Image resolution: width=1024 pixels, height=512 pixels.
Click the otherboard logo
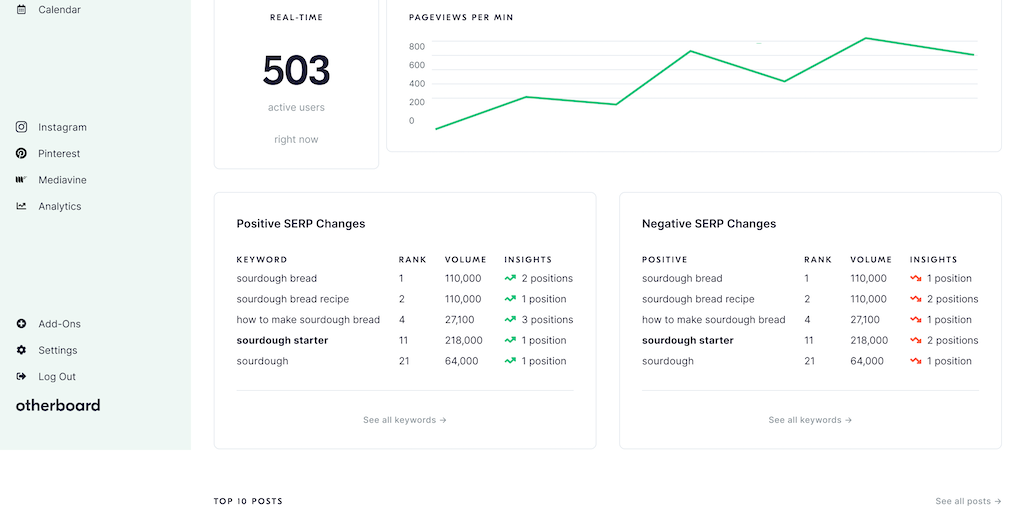click(58, 405)
